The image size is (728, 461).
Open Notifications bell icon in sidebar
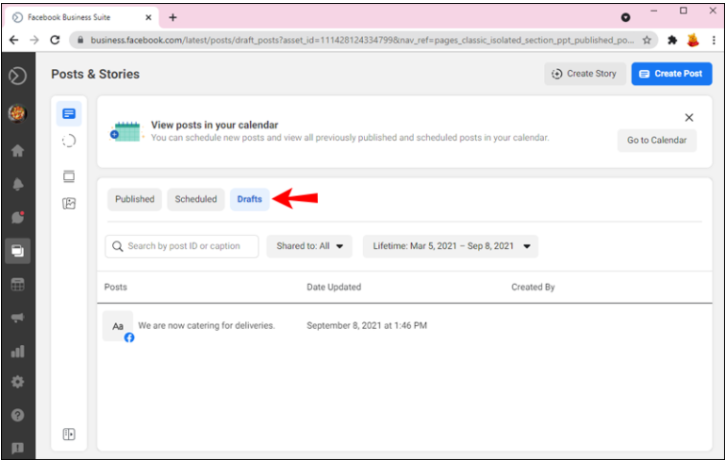(x=18, y=184)
